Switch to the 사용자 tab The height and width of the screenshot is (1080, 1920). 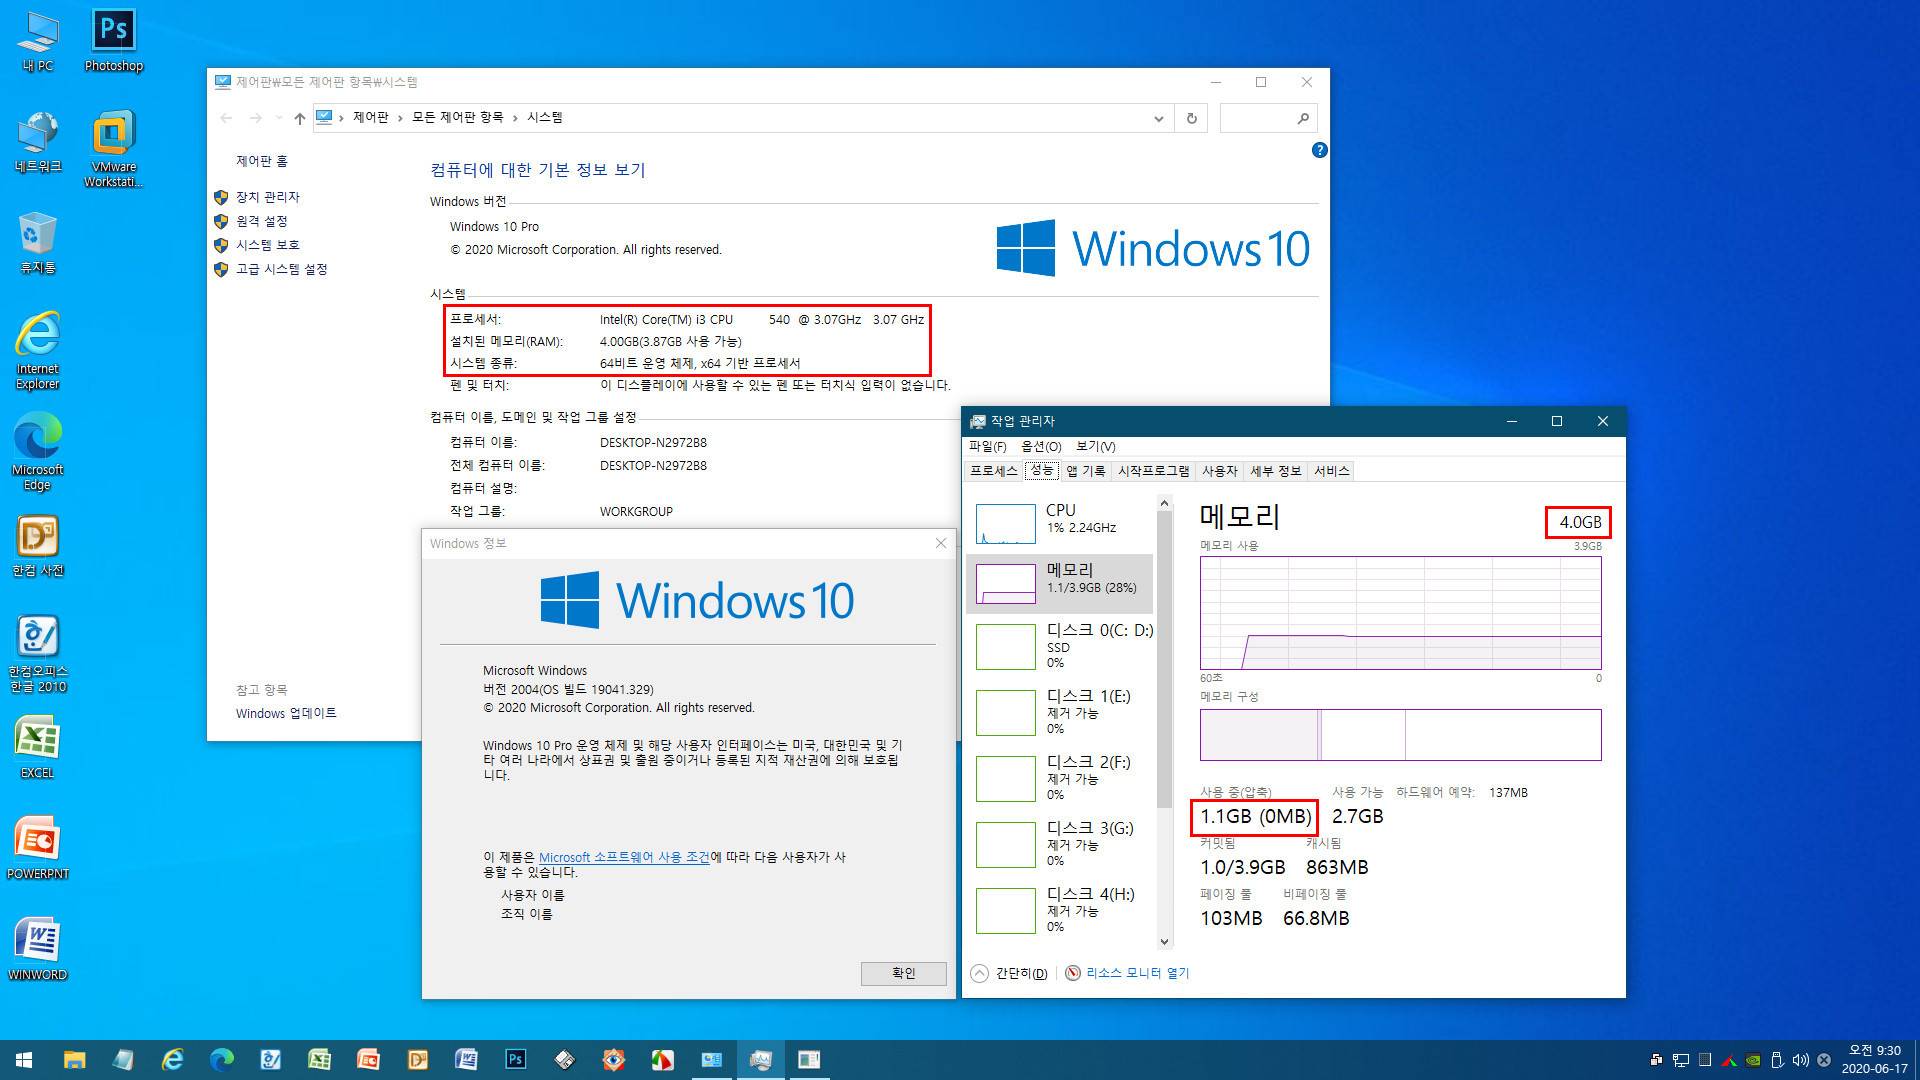coord(1219,471)
